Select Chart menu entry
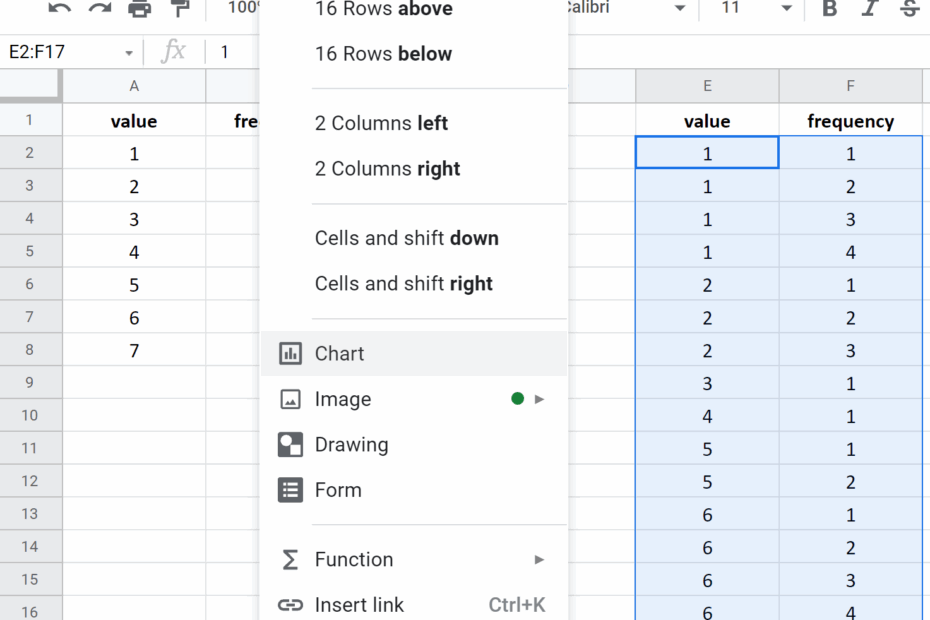Viewport: 930px width, 620px height. [x=414, y=354]
